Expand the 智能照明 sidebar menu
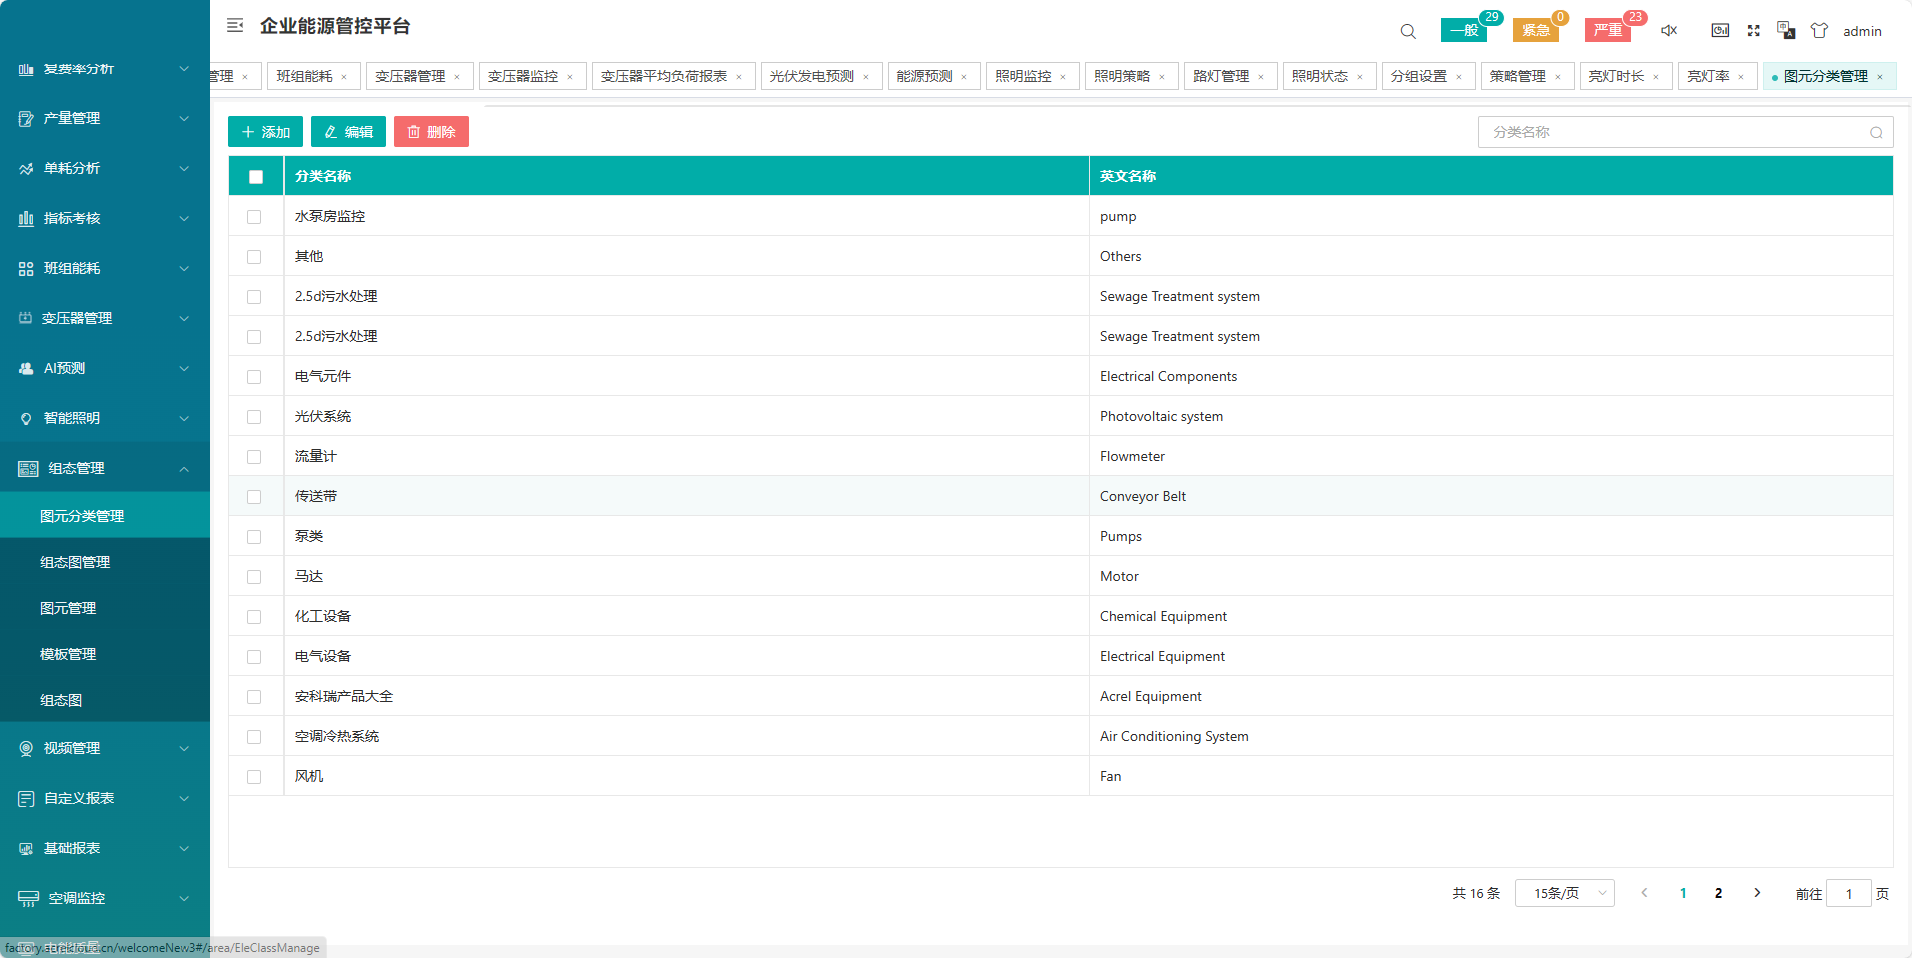Image resolution: width=1912 pixels, height=958 pixels. [105, 418]
